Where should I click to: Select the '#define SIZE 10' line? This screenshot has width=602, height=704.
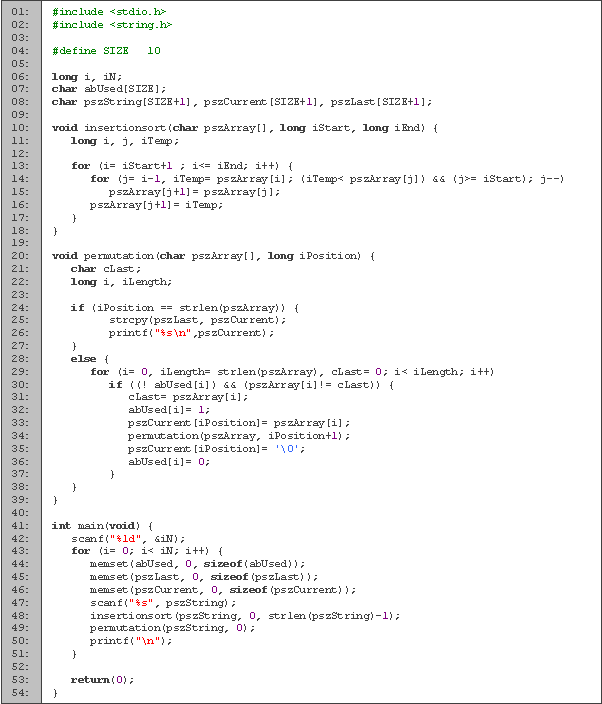click(x=106, y=51)
